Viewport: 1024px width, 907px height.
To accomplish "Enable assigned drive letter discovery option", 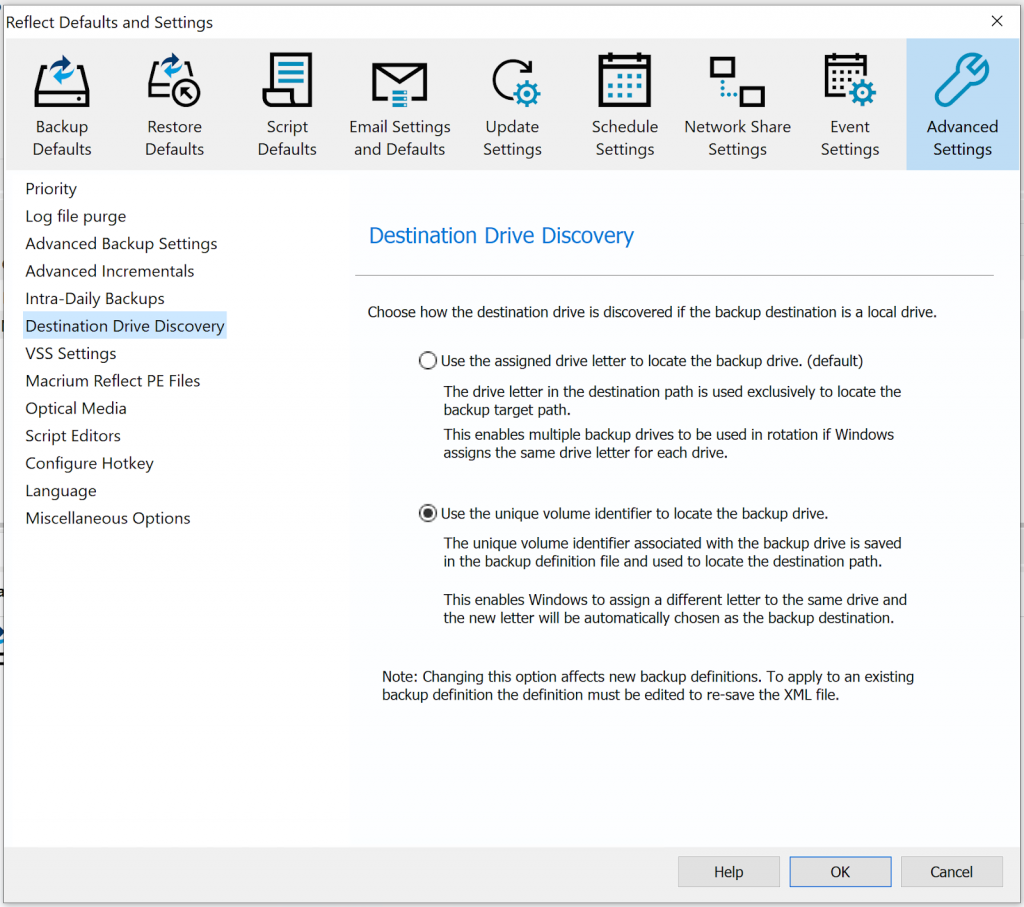I will 427,360.
